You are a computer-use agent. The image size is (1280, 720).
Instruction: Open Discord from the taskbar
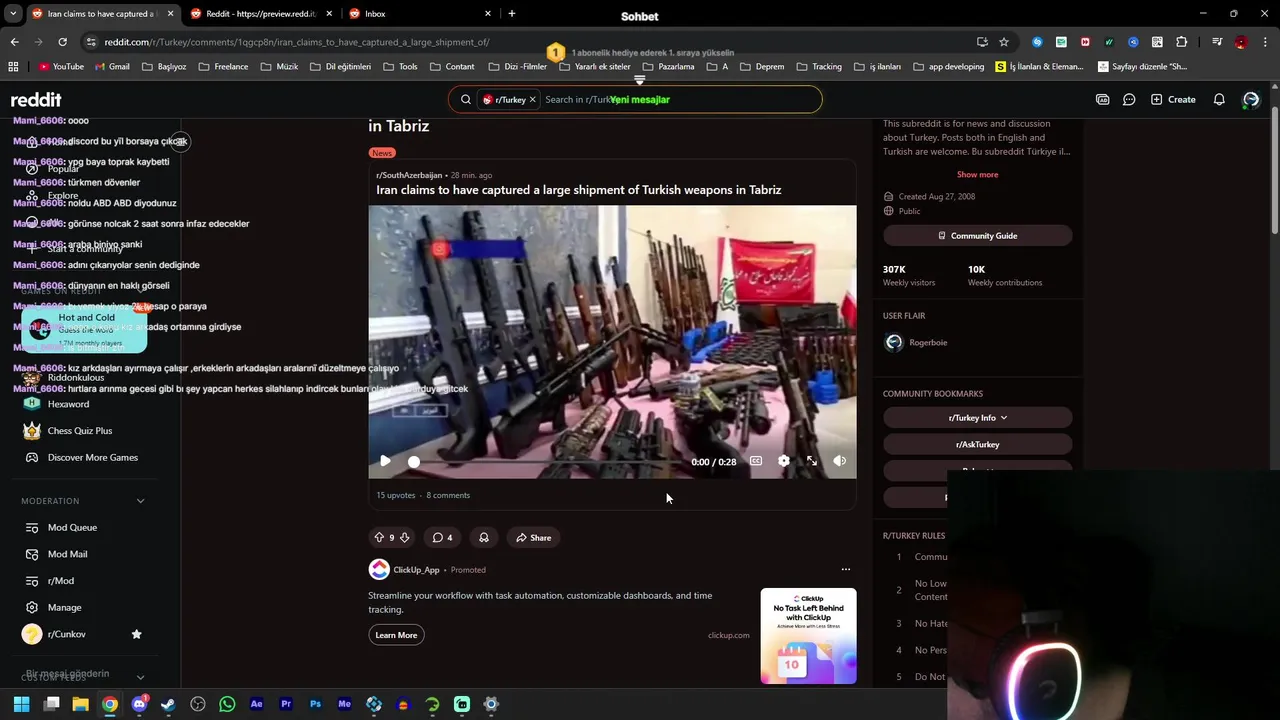[x=139, y=704]
